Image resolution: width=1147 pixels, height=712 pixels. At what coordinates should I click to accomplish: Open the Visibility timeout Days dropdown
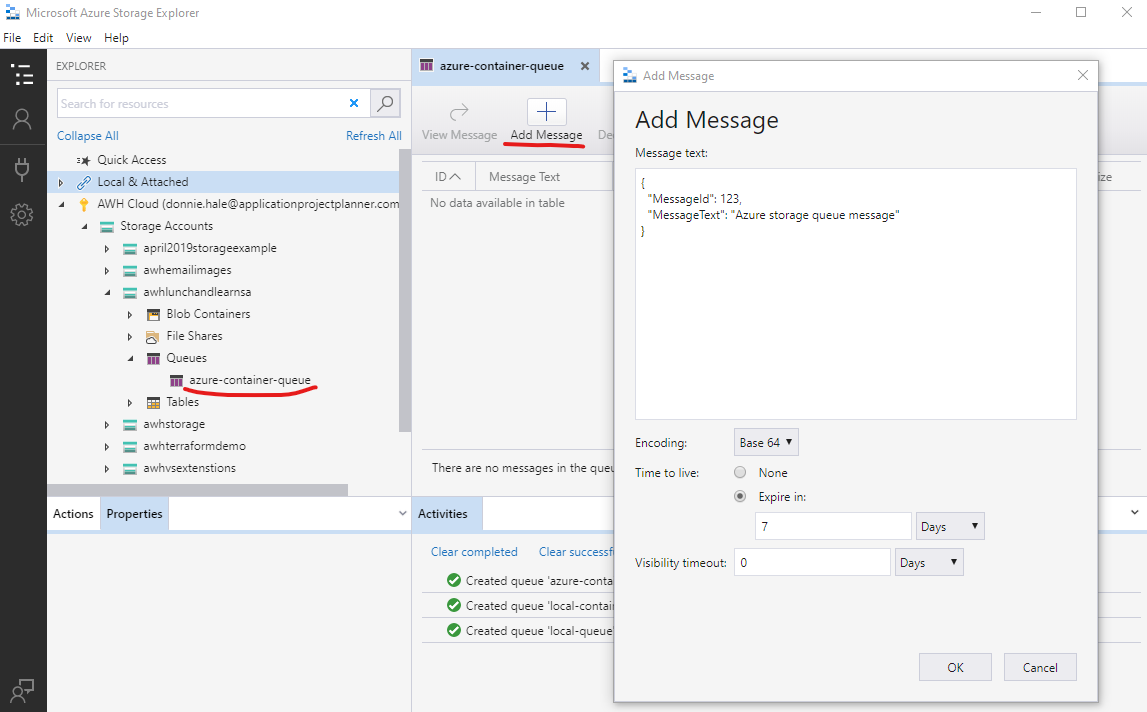tap(929, 562)
